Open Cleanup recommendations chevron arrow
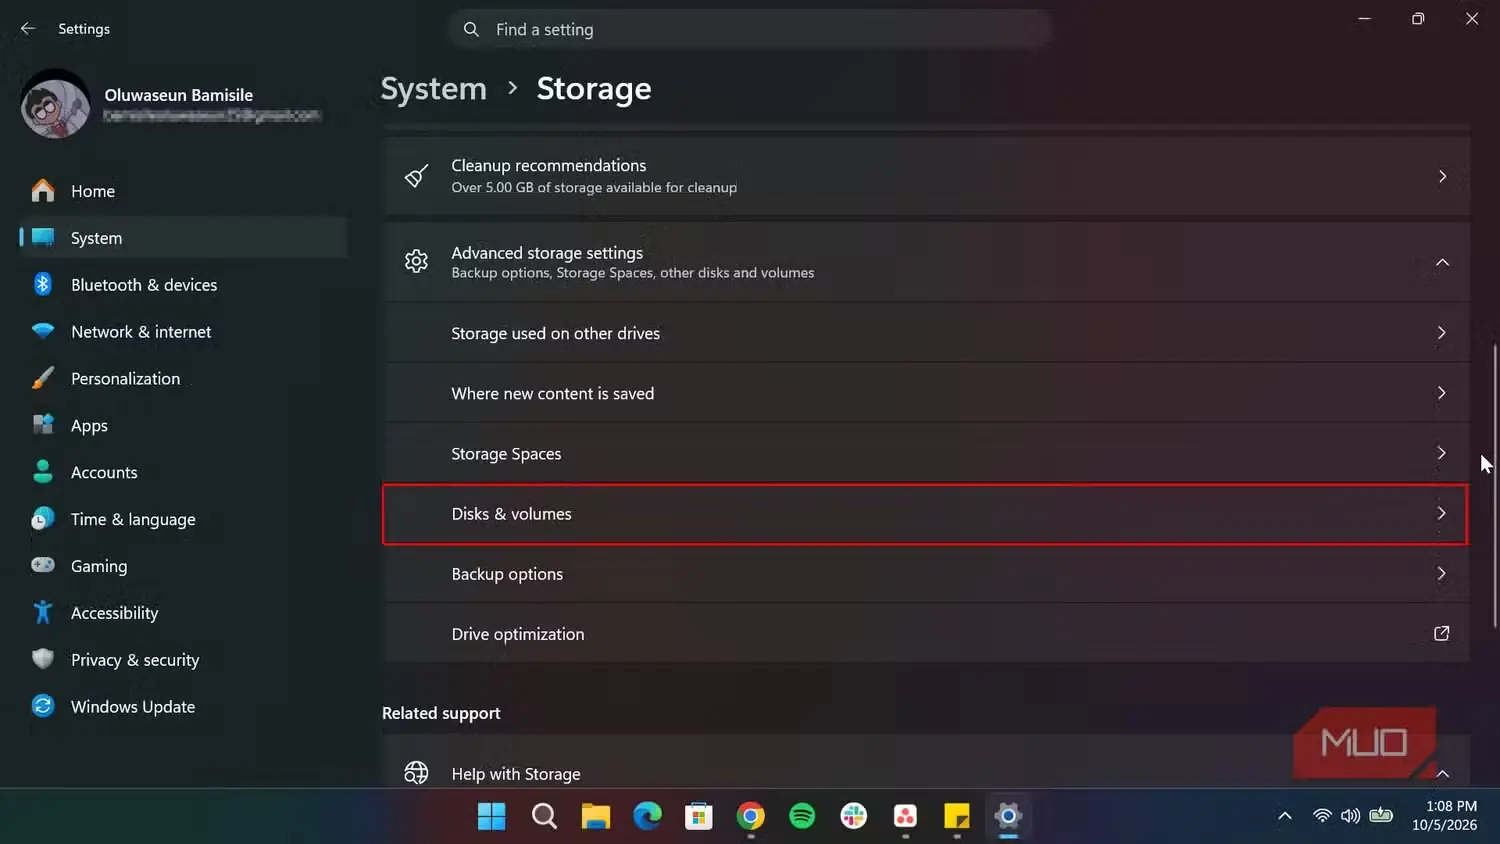 tap(1442, 176)
